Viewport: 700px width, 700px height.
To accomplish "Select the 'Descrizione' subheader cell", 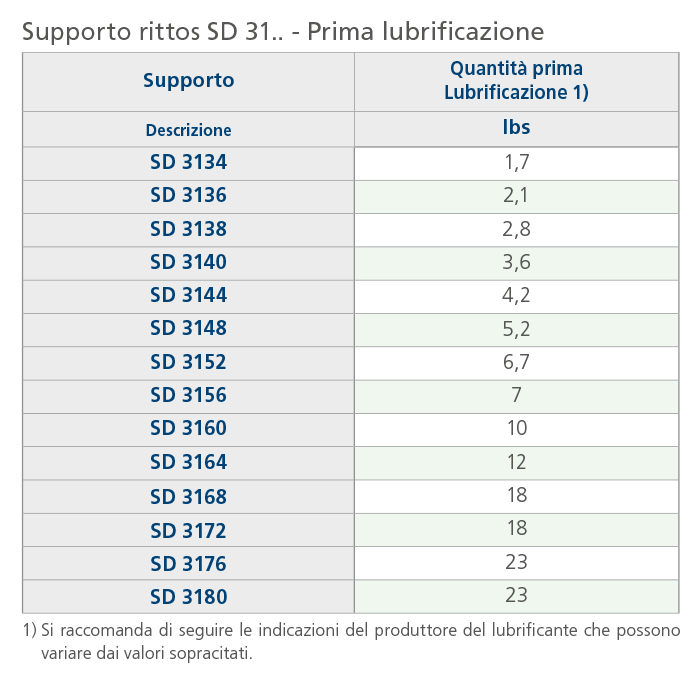I will (x=188, y=130).
